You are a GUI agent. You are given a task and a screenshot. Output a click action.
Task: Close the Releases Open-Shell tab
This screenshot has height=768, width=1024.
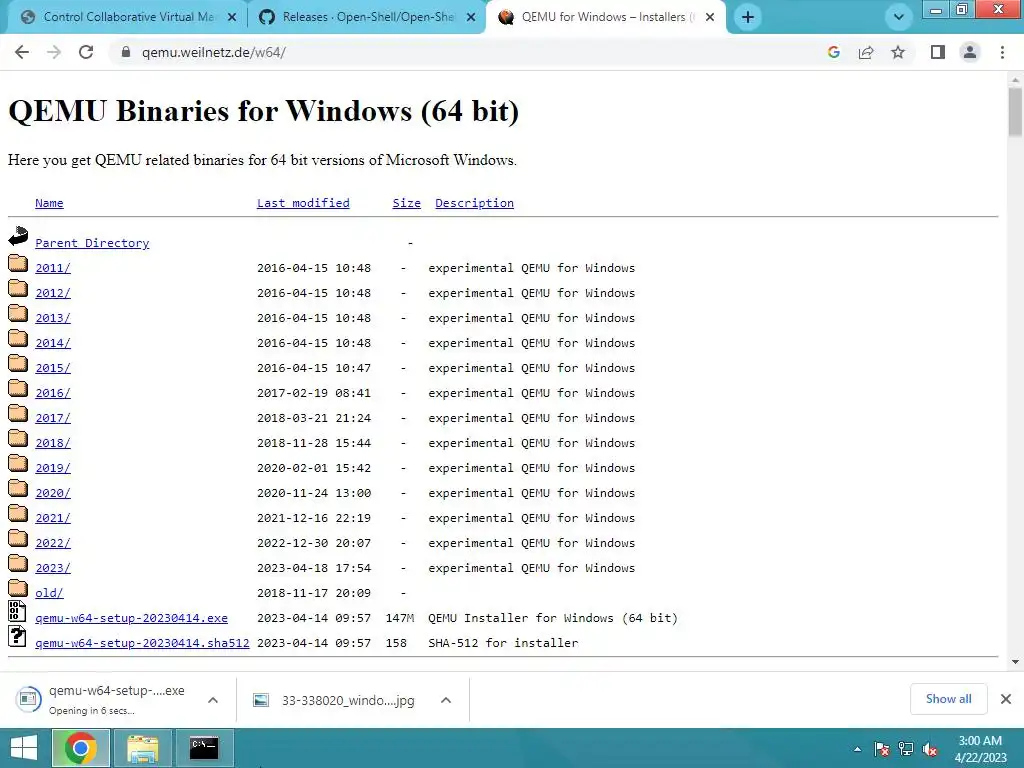click(x=471, y=18)
